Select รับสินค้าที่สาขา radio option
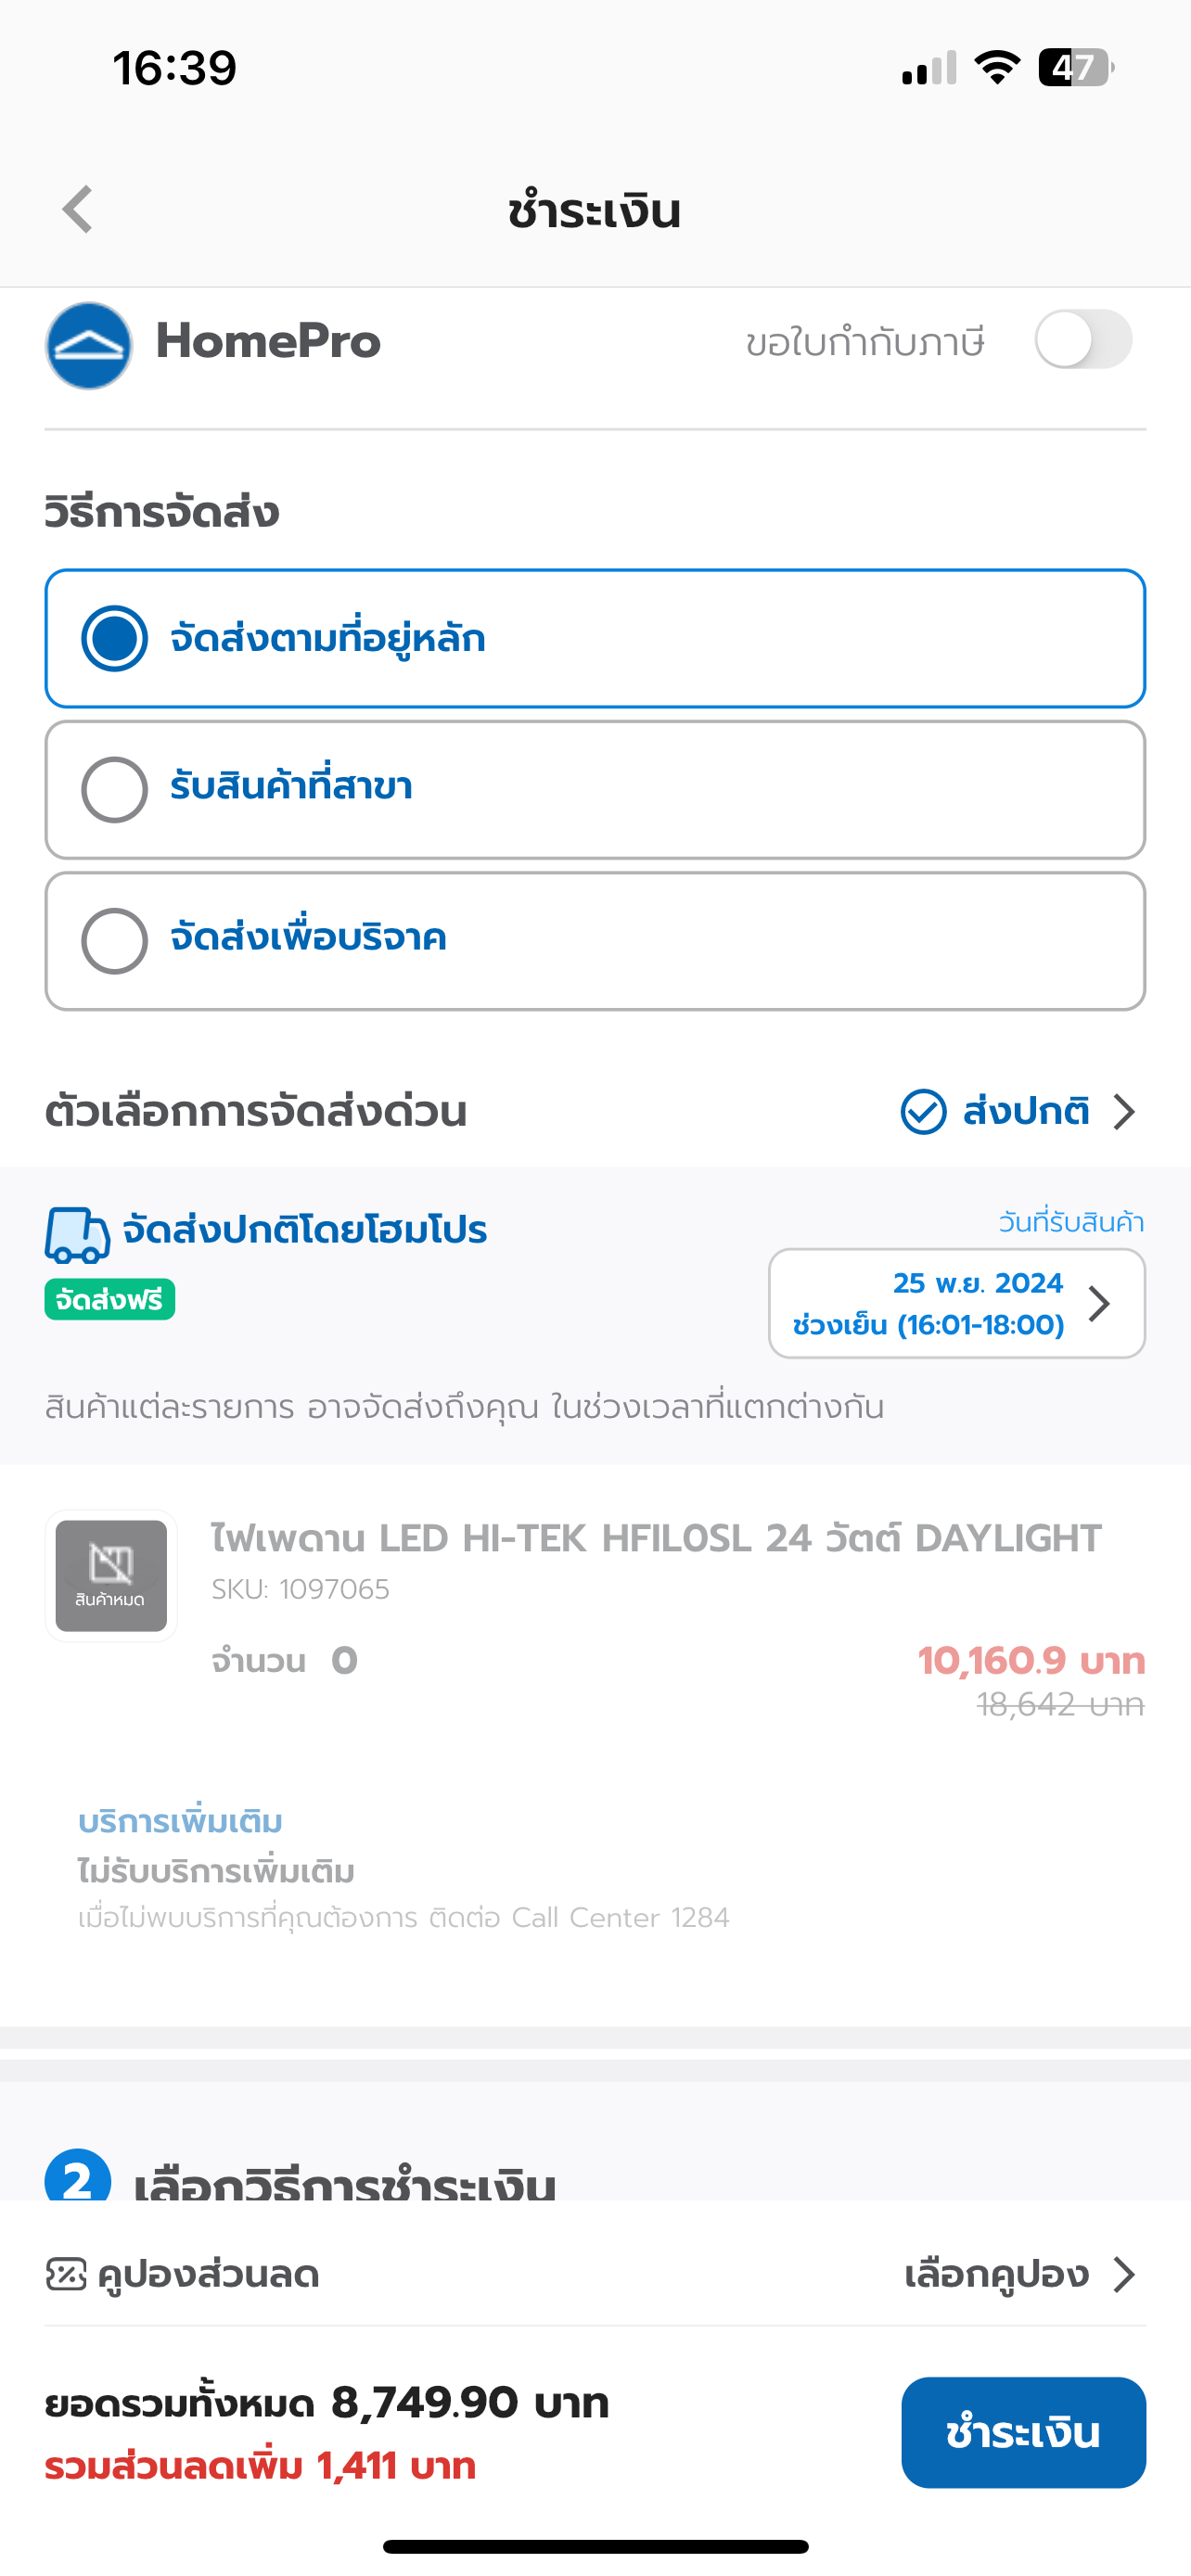The image size is (1191, 2576). tap(595, 790)
